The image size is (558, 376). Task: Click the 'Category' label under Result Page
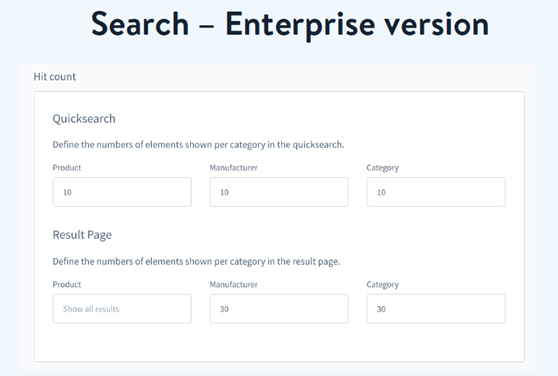click(383, 285)
